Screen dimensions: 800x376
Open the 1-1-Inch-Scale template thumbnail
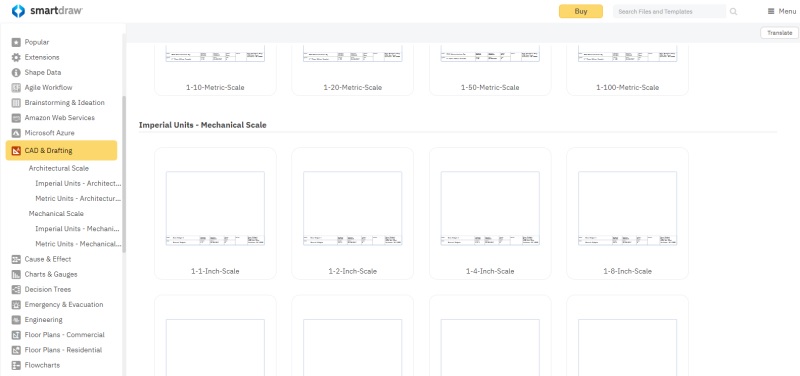click(215, 208)
